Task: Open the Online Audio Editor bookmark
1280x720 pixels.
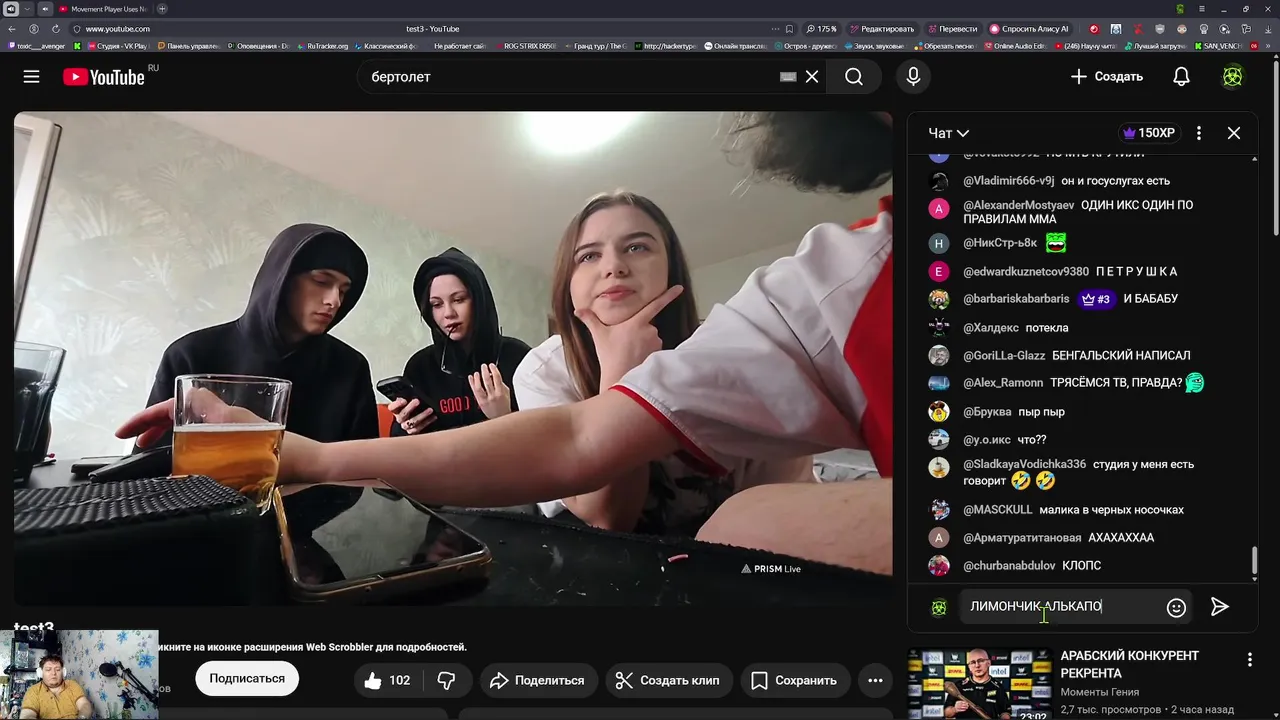Action: click(x=1014, y=46)
